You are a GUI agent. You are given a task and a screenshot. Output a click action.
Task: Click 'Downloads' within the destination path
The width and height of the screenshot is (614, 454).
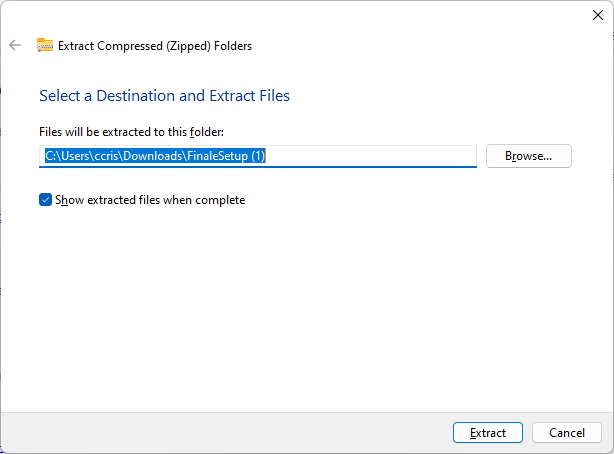click(153, 156)
